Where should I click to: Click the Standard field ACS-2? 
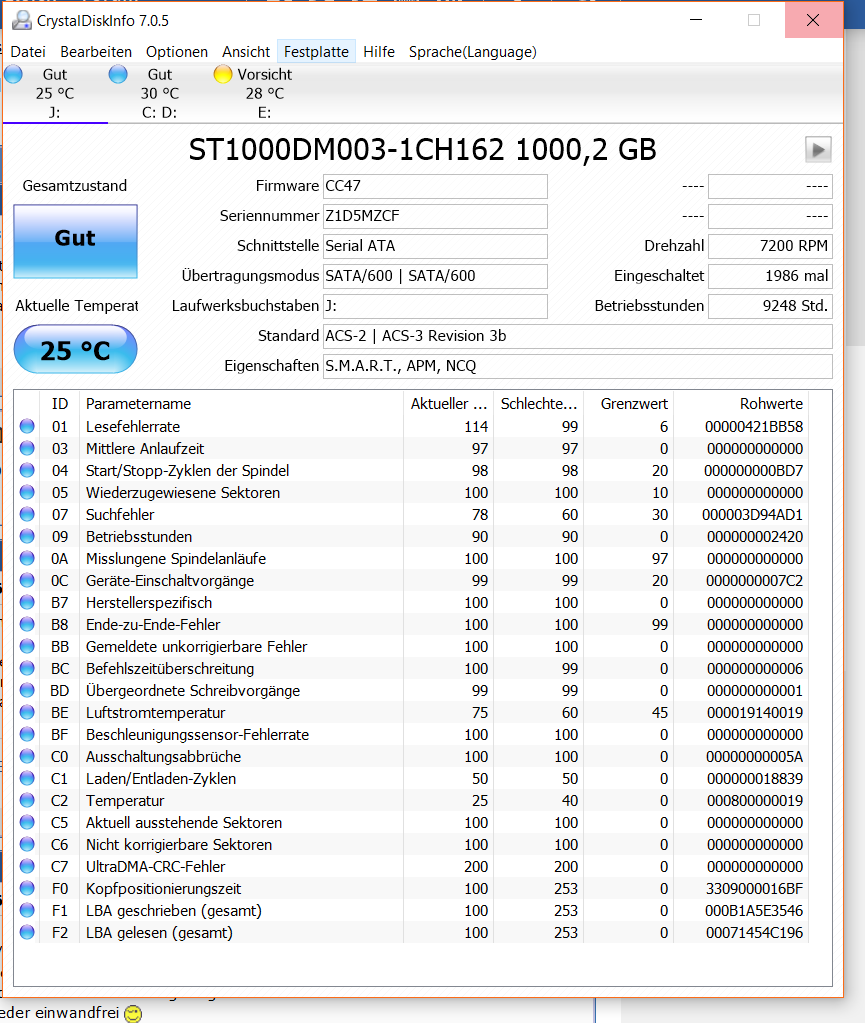point(577,336)
